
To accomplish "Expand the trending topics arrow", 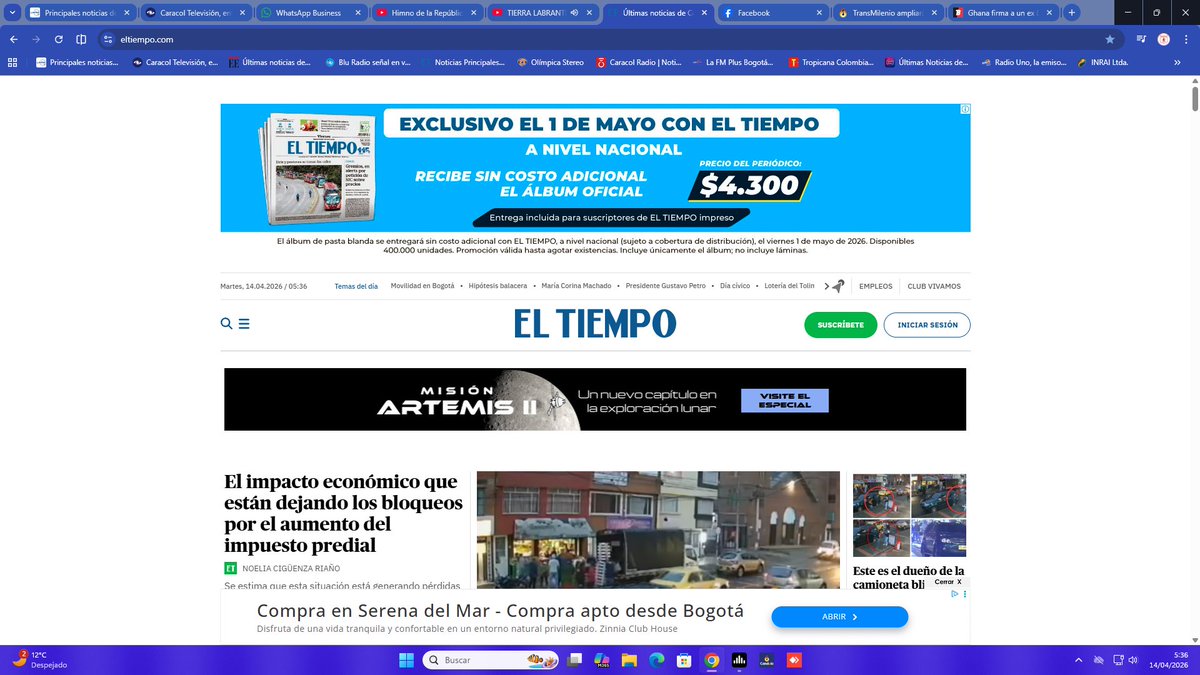I will point(827,286).
